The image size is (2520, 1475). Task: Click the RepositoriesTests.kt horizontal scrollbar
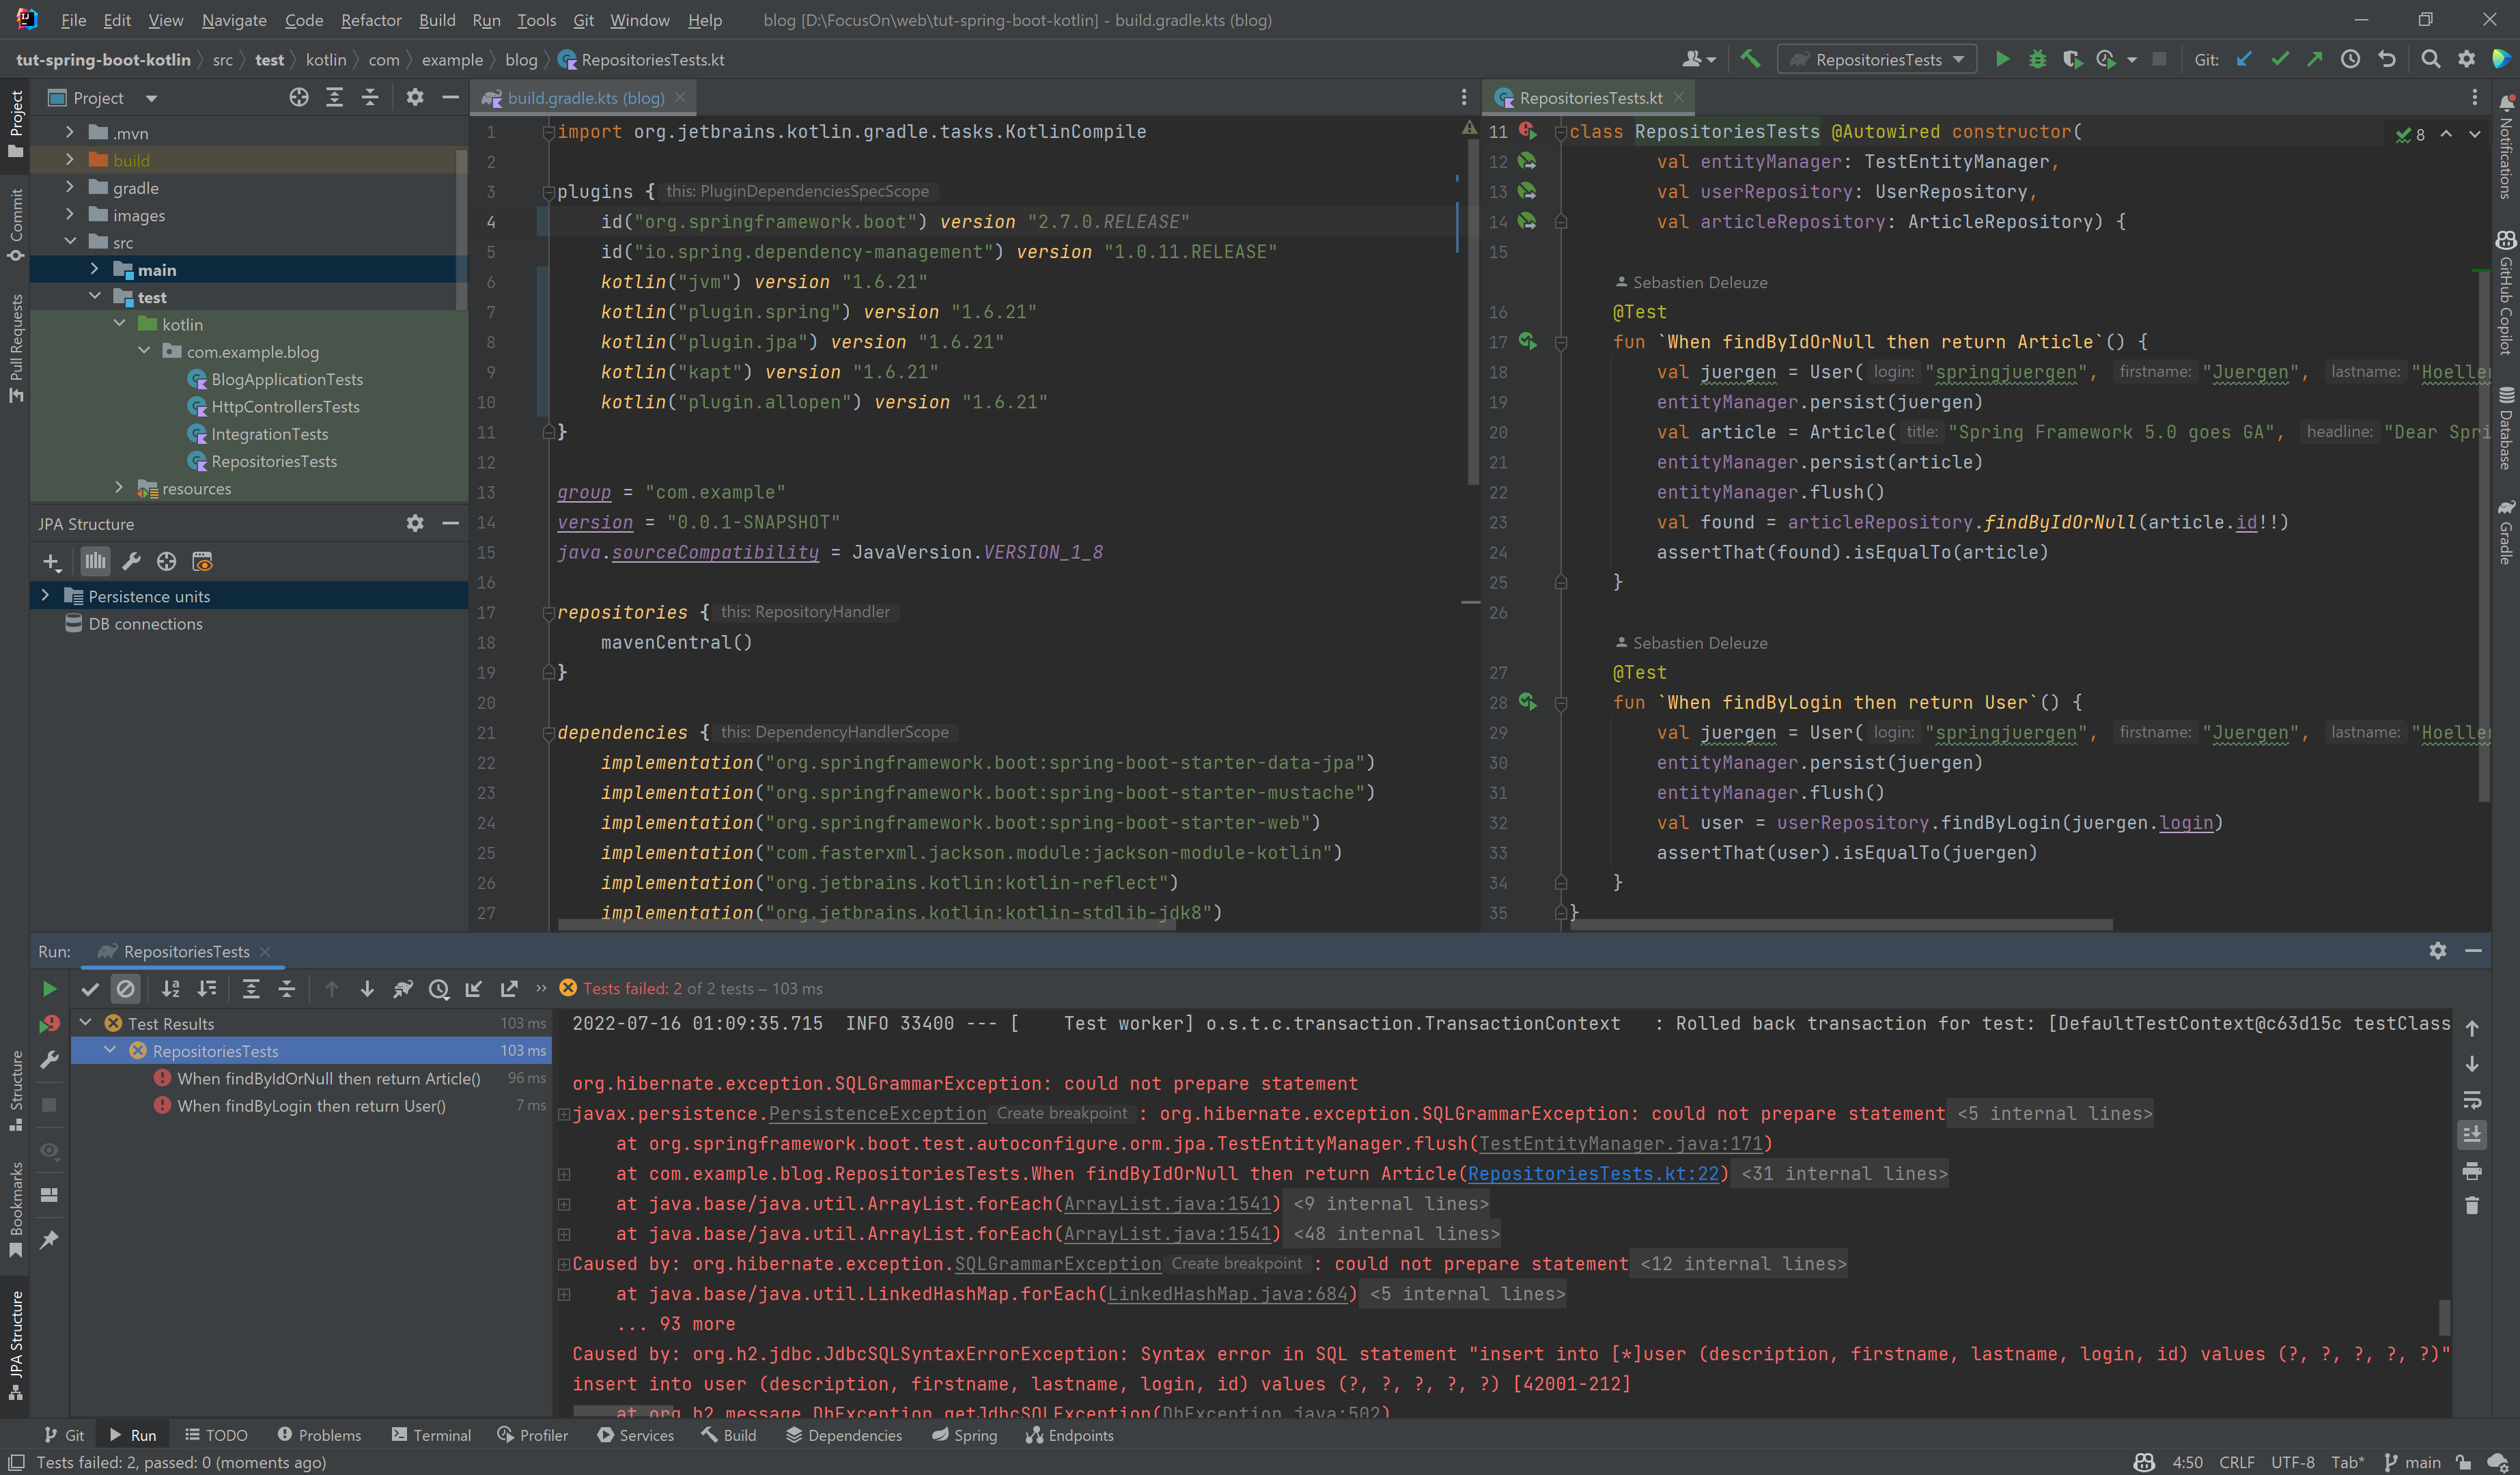point(1842,925)
